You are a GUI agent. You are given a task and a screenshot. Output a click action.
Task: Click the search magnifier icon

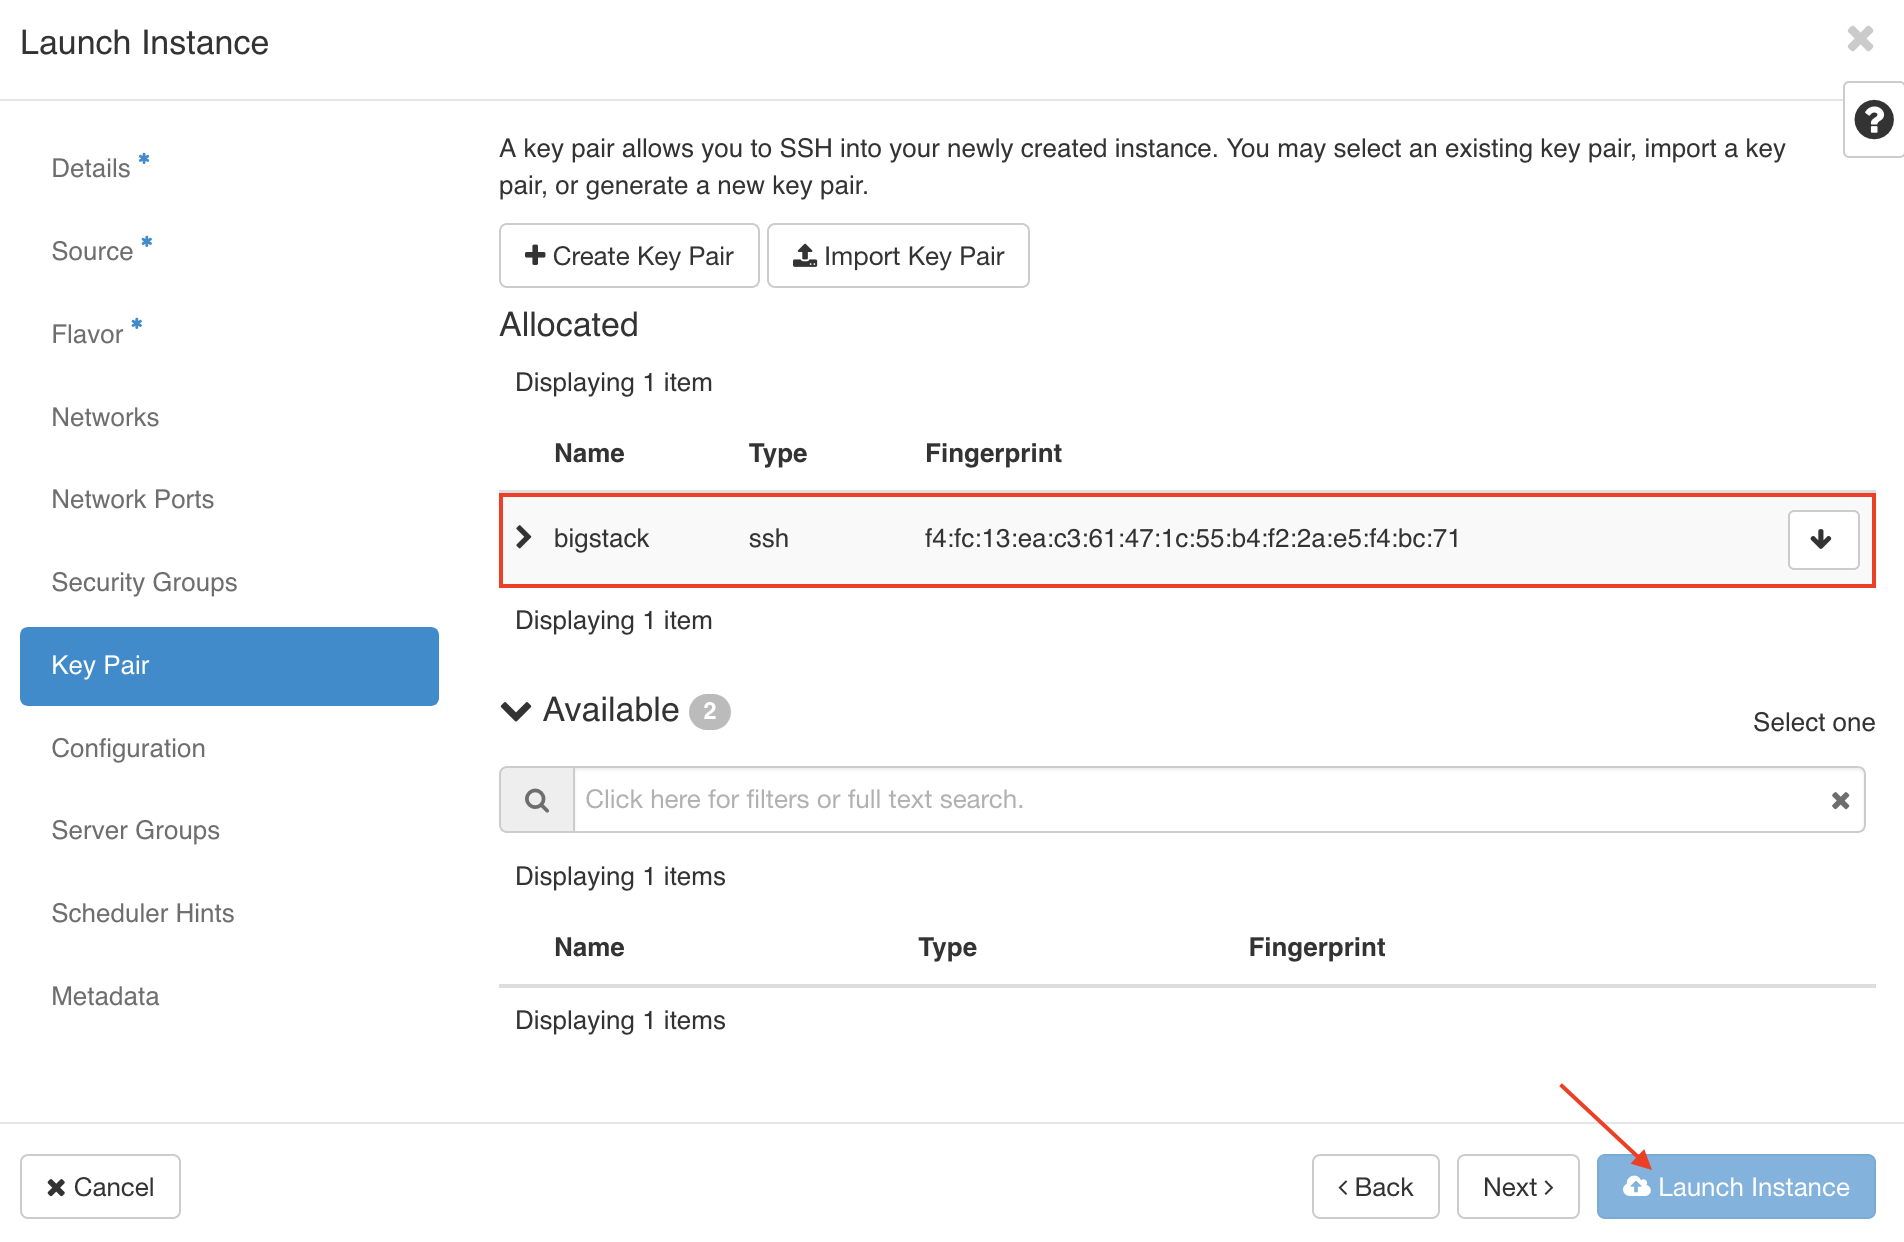click(x=537, y=800)
